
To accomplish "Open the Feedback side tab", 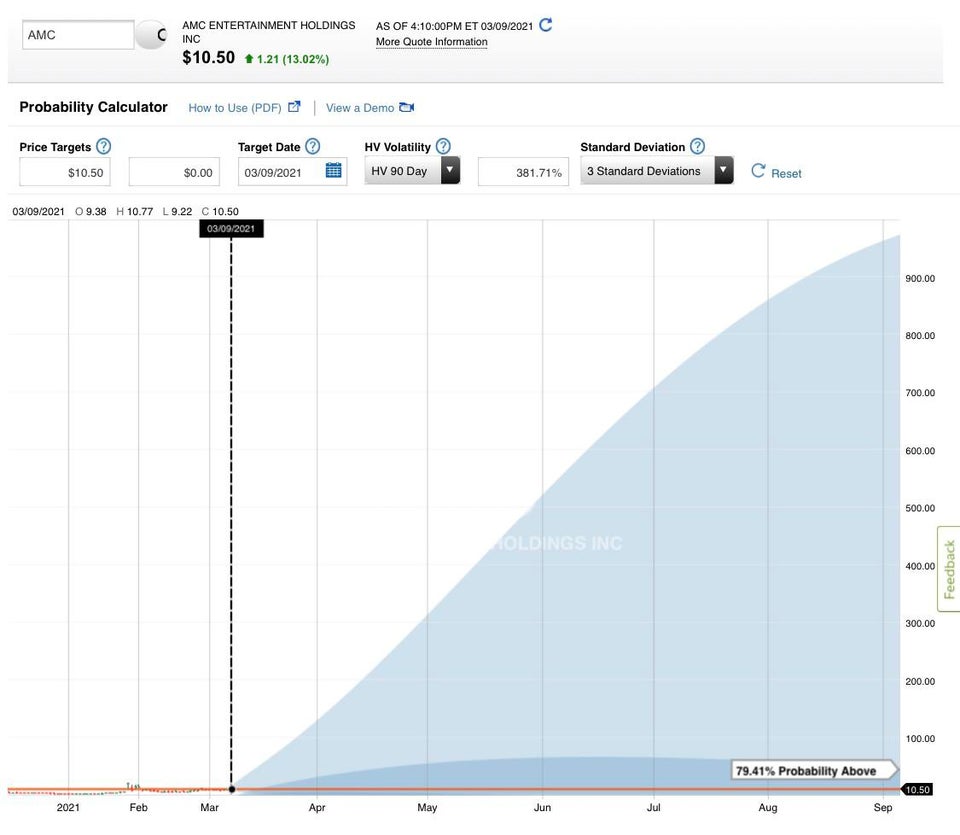I will (x=949, y=569).
